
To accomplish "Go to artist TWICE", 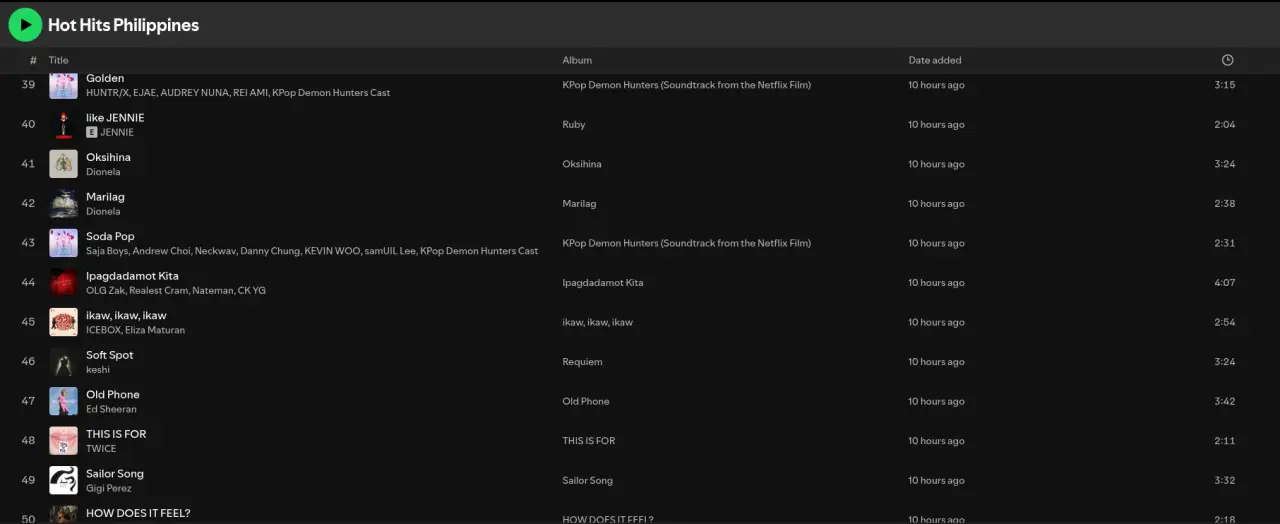I will 101,448.
